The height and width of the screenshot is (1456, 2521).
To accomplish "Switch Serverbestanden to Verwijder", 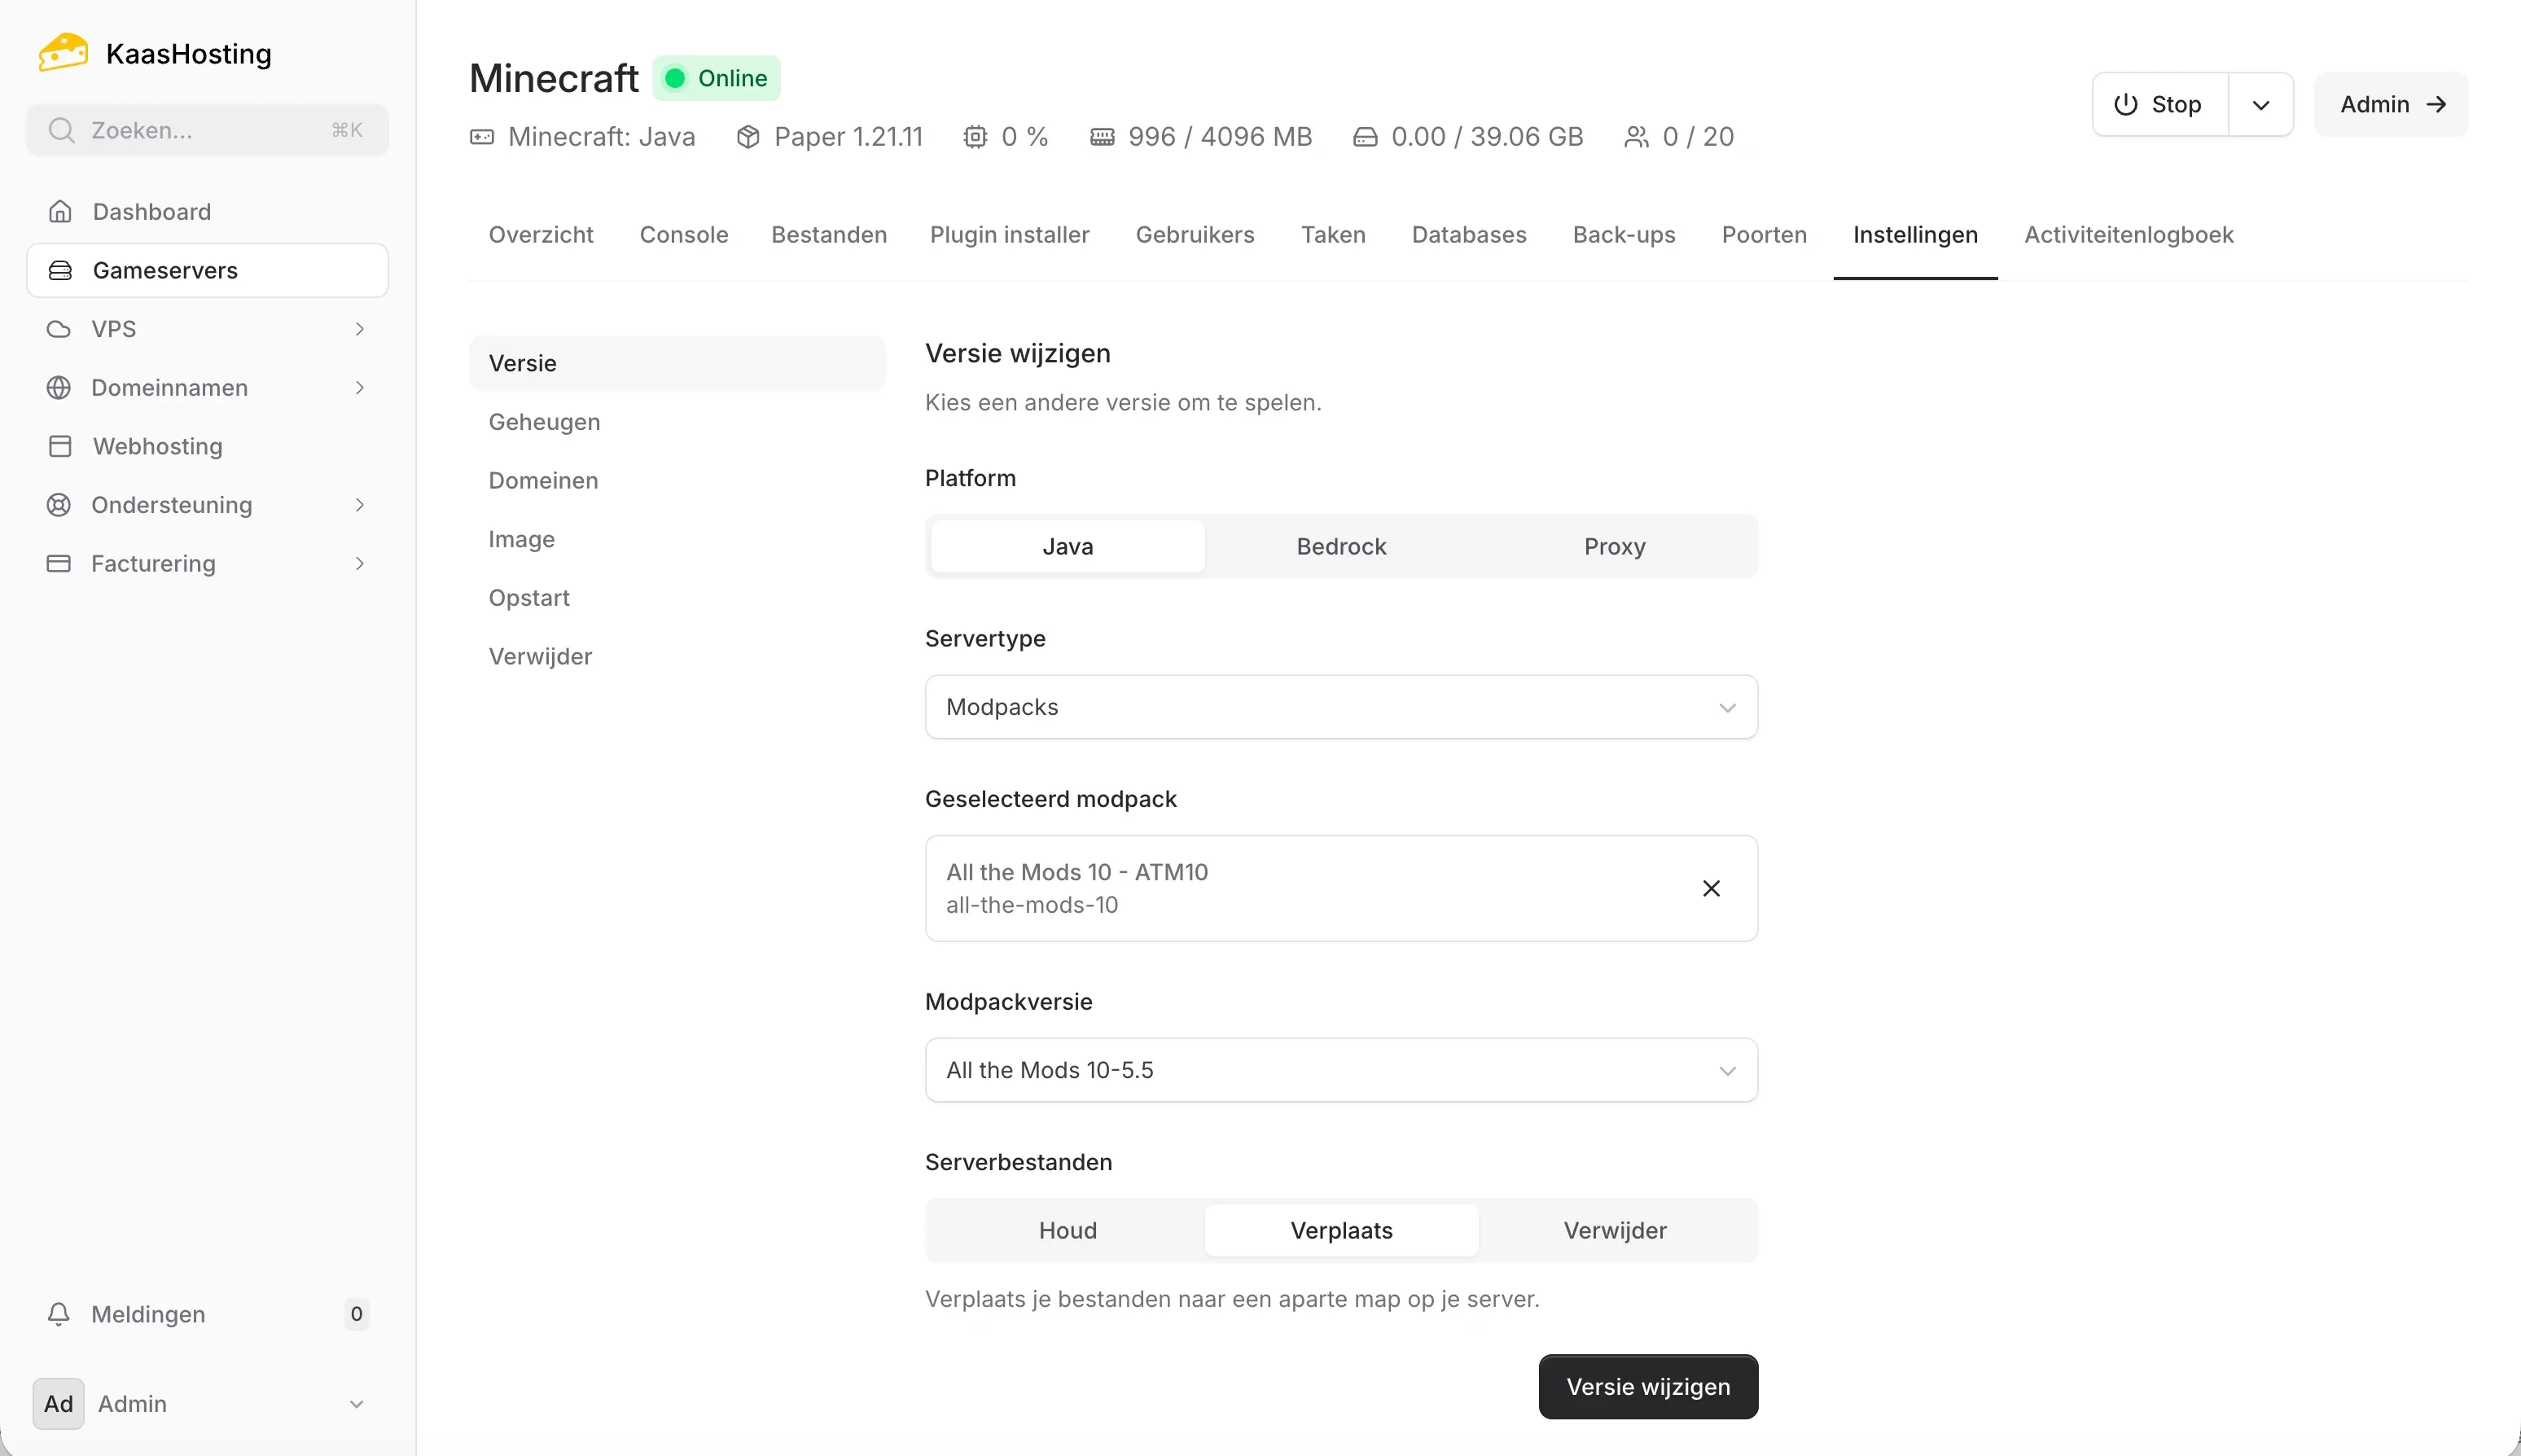I will 1614,1230.
